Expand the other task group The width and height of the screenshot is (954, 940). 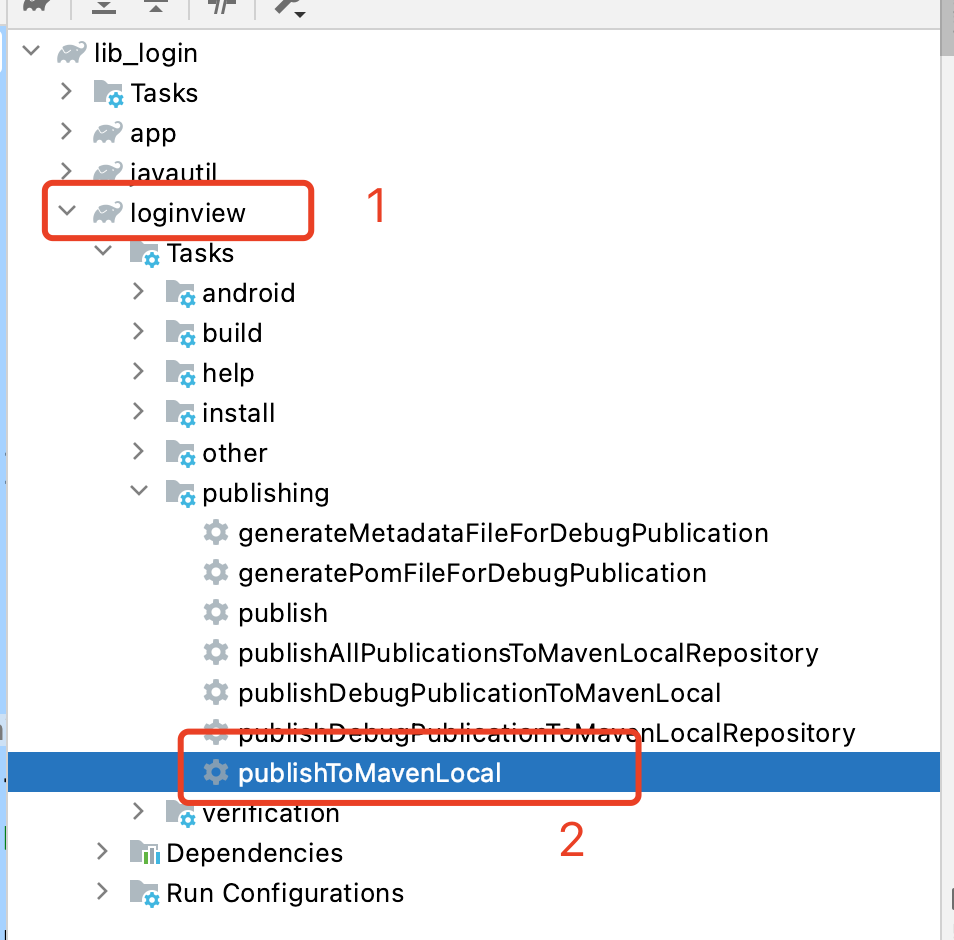click(139, 451)
